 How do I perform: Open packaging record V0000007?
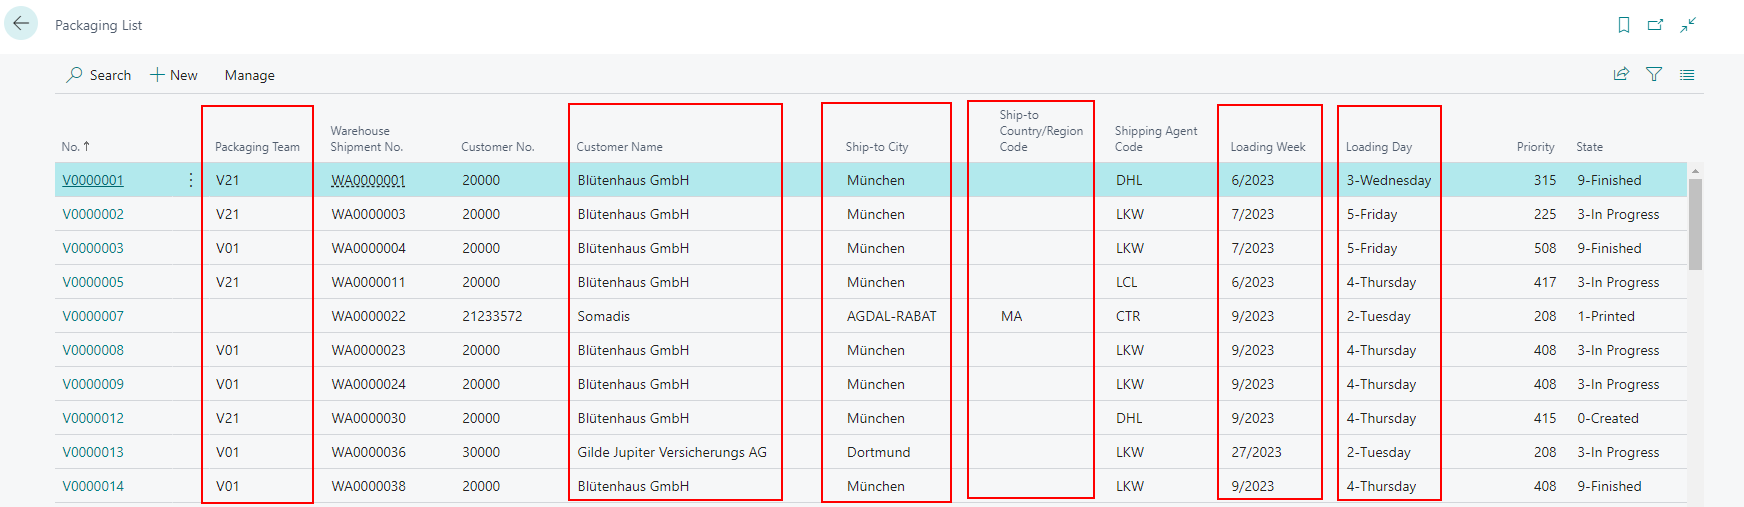93,316
